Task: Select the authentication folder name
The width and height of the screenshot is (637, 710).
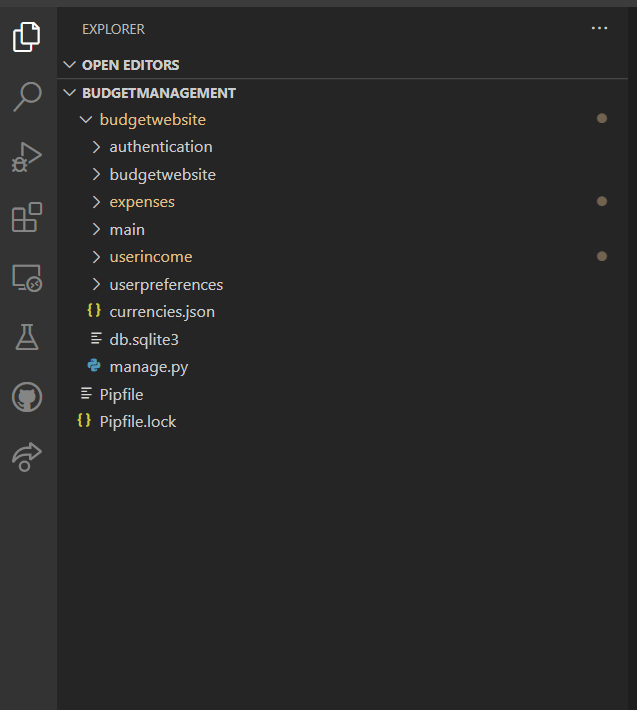Action: click(161, 147)
